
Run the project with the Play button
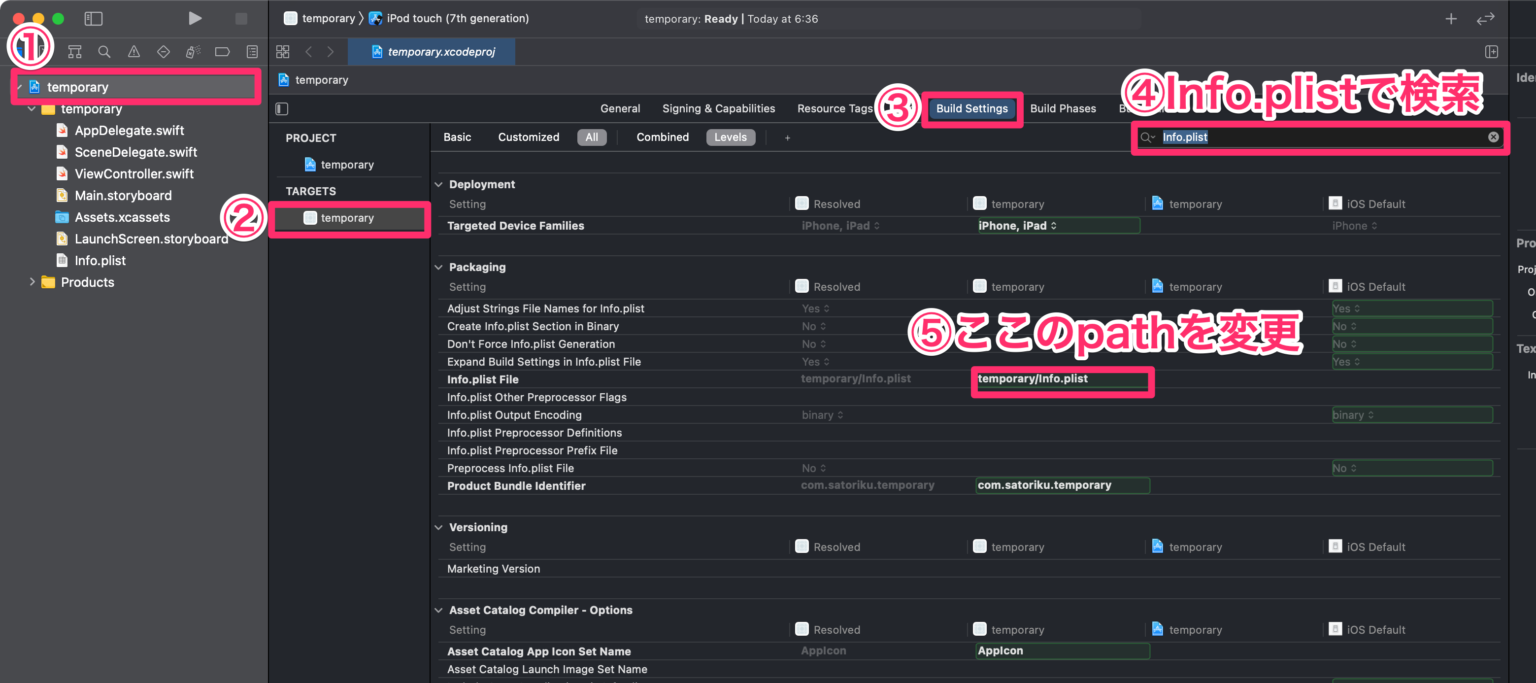click(x=195, y=17)
